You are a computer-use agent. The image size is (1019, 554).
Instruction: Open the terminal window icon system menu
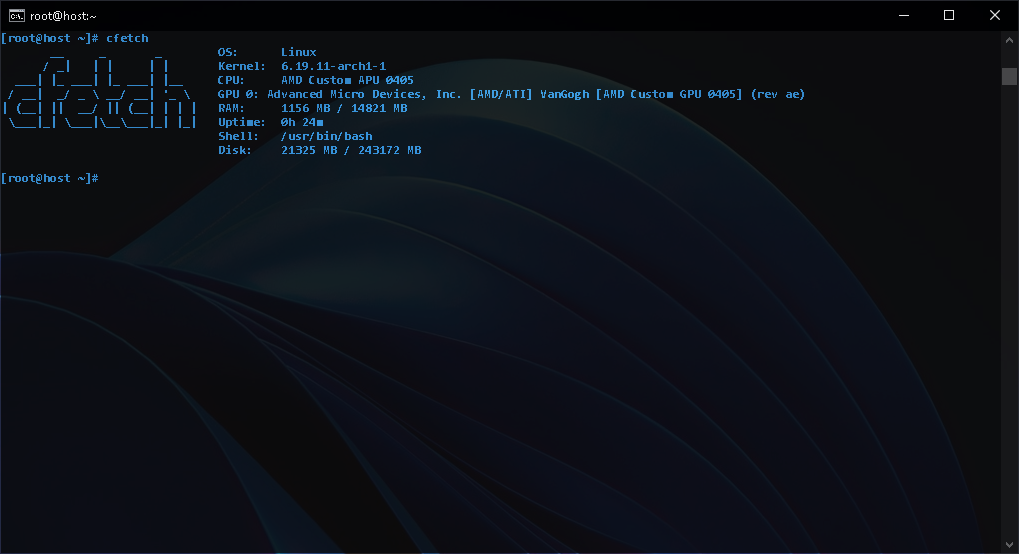tap(16, 16)
